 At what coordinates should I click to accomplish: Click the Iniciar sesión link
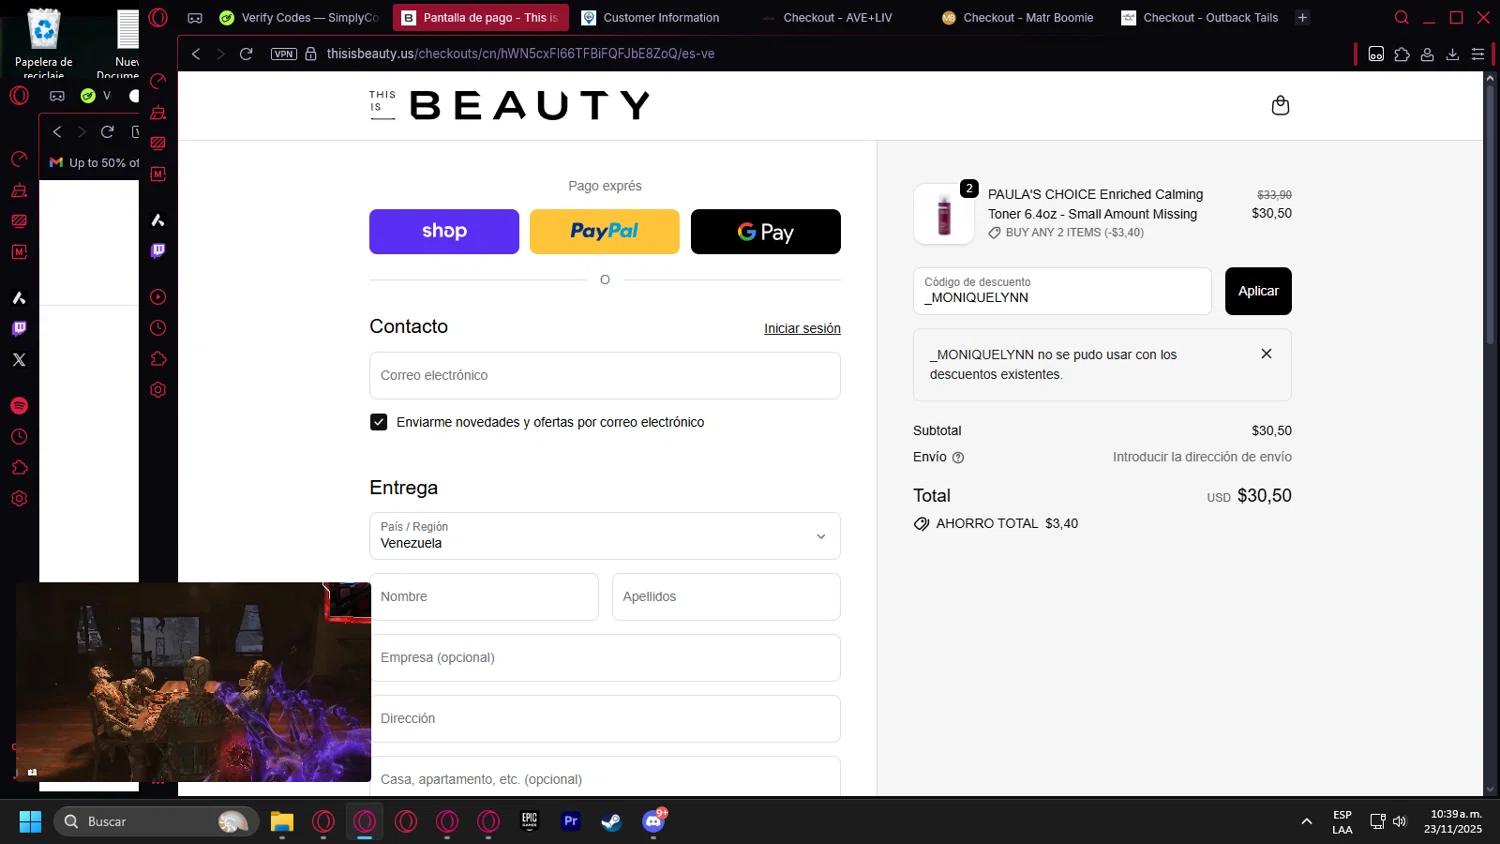802,328
